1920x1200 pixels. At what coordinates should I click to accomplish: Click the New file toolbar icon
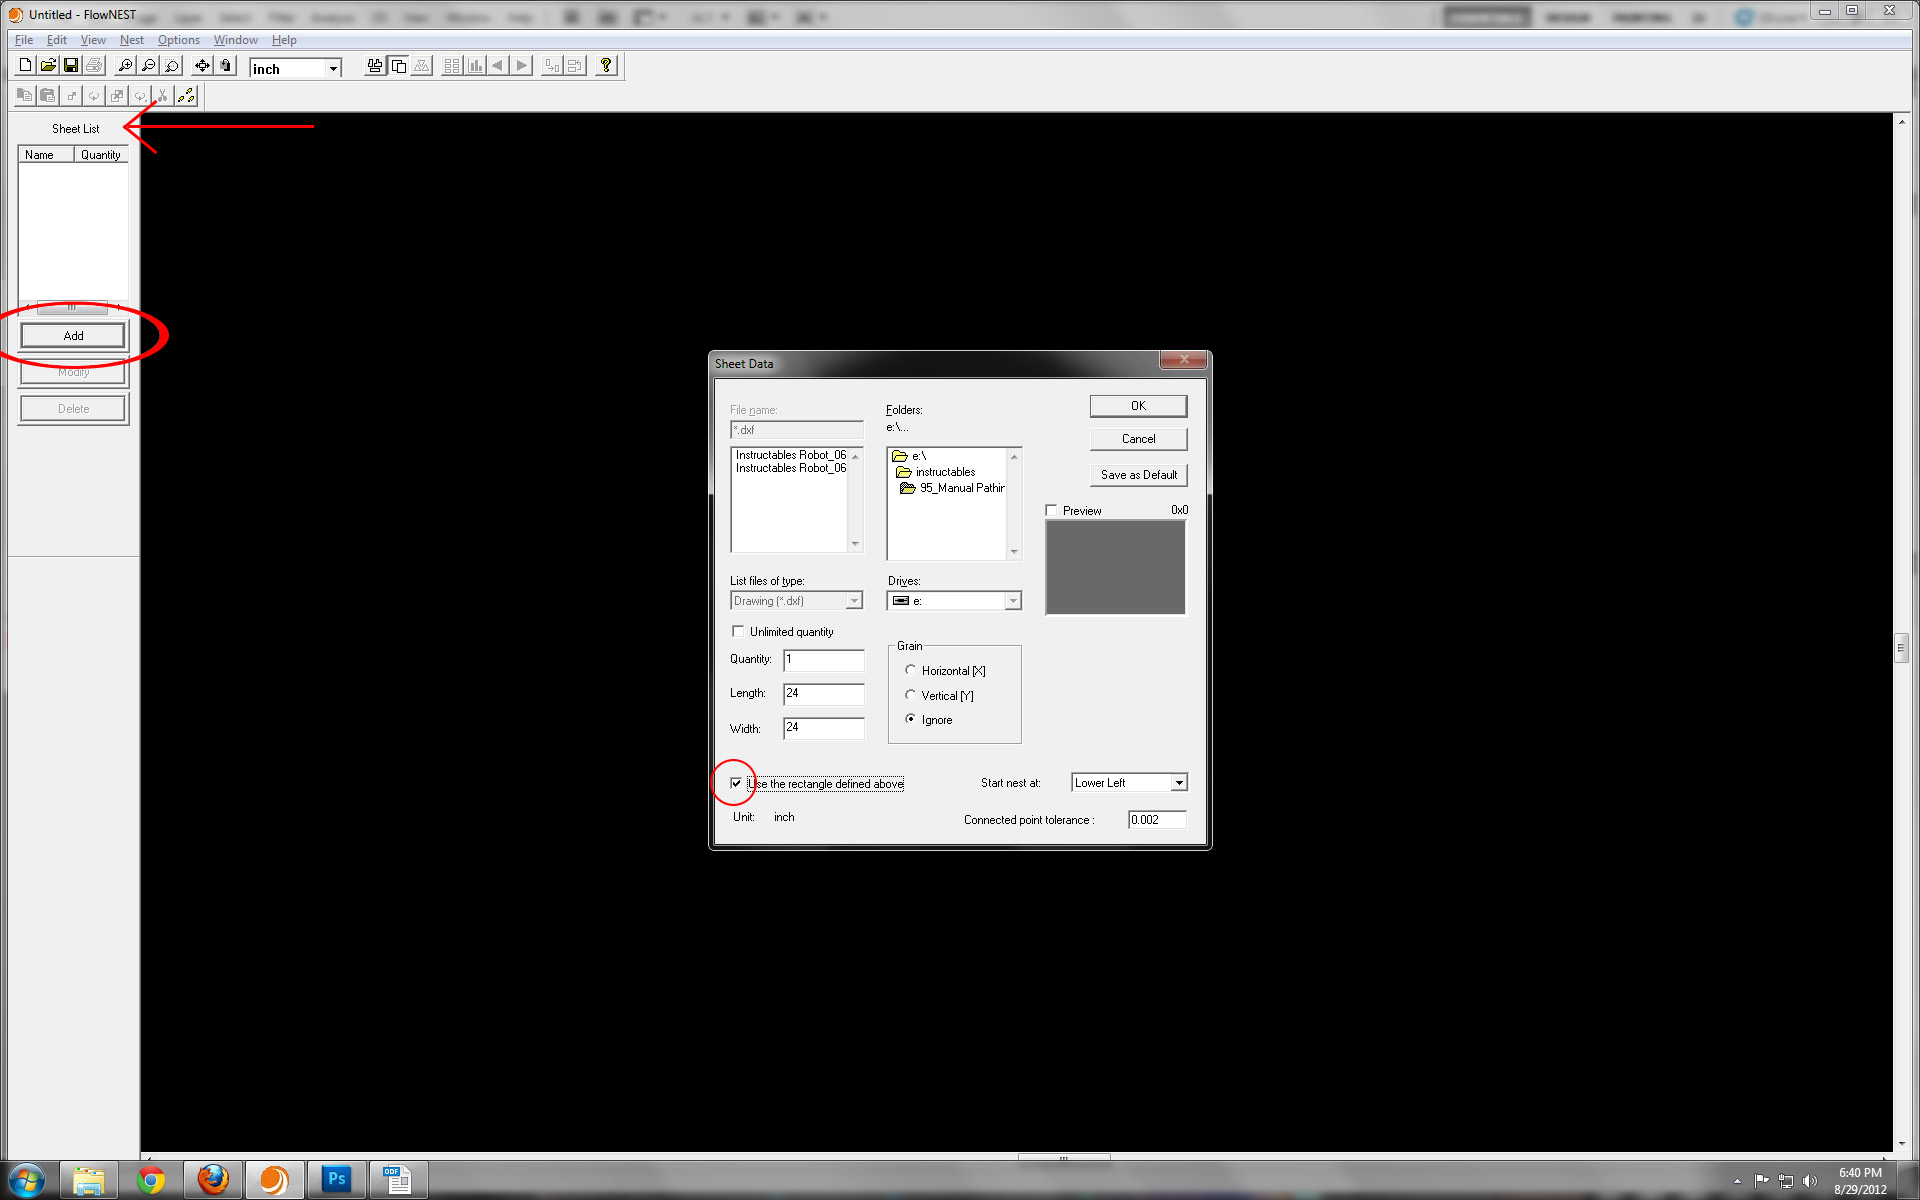coord(26,66)
